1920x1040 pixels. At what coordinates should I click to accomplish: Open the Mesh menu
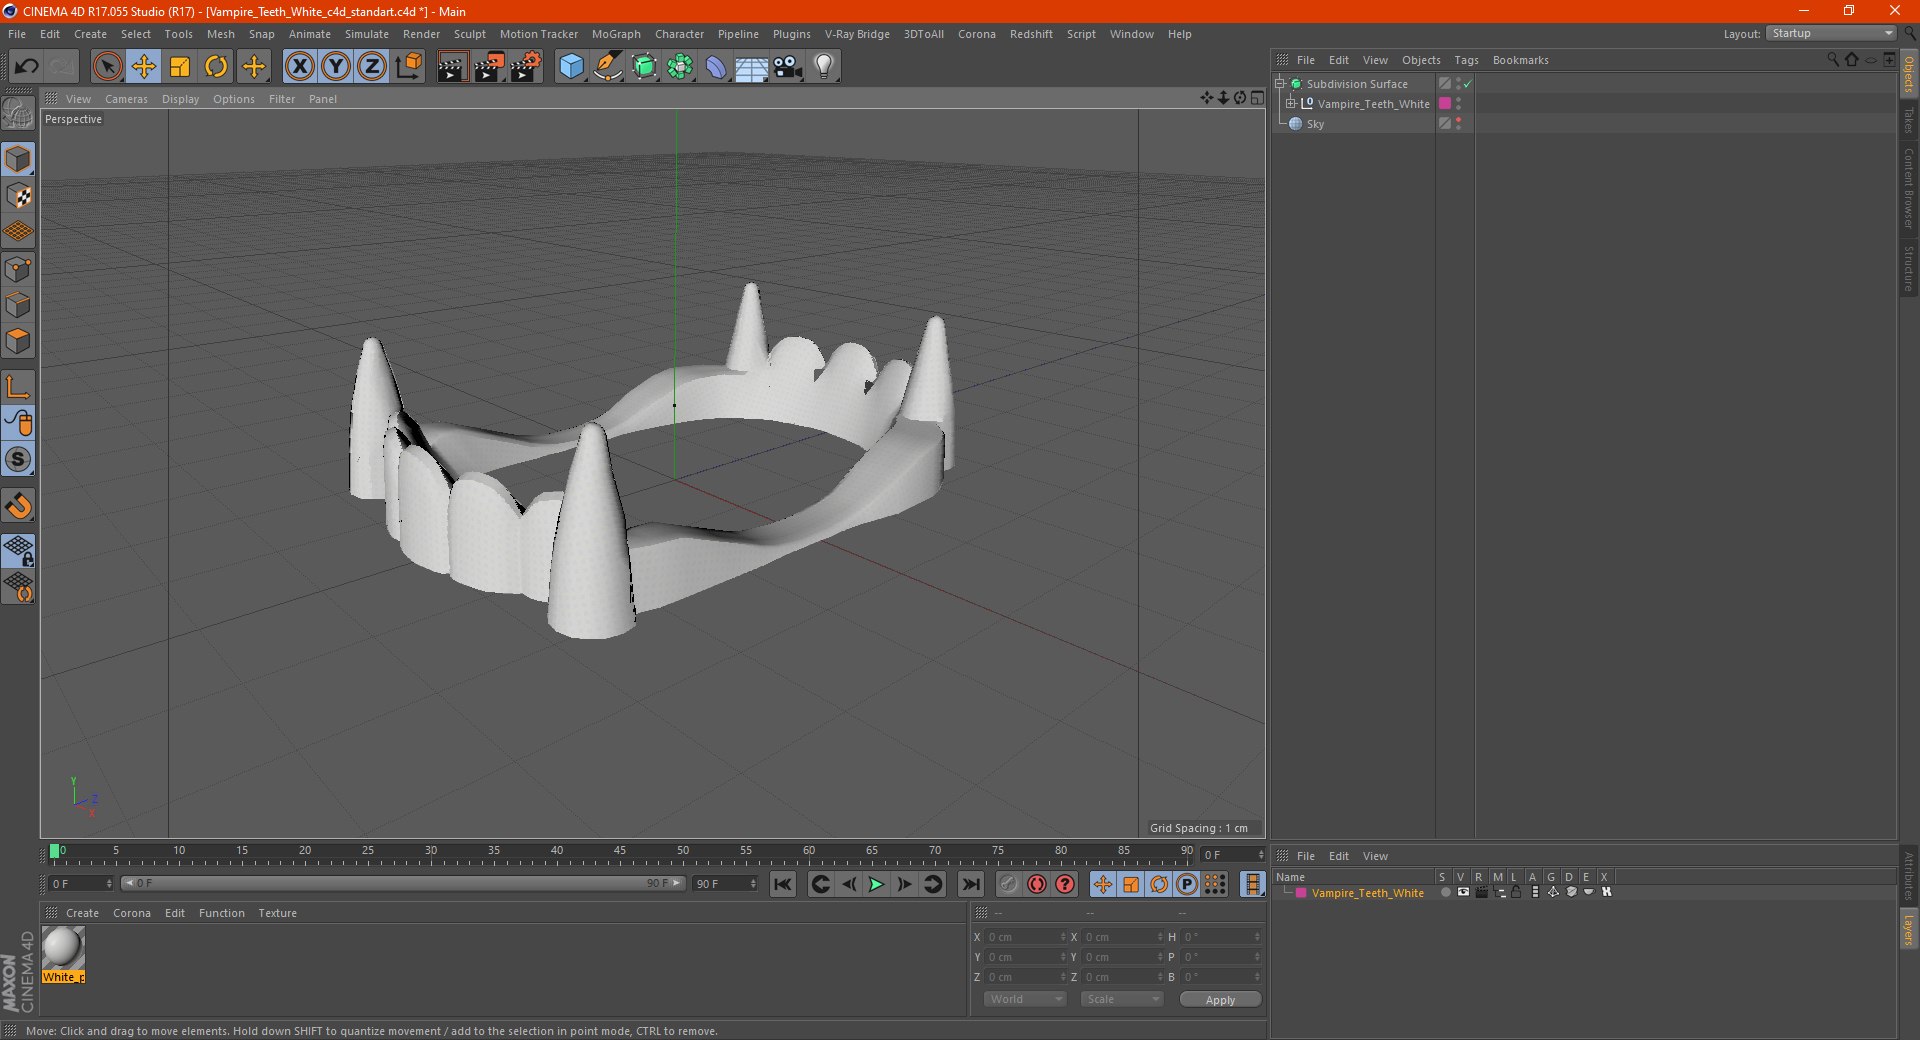coord(220,34)
